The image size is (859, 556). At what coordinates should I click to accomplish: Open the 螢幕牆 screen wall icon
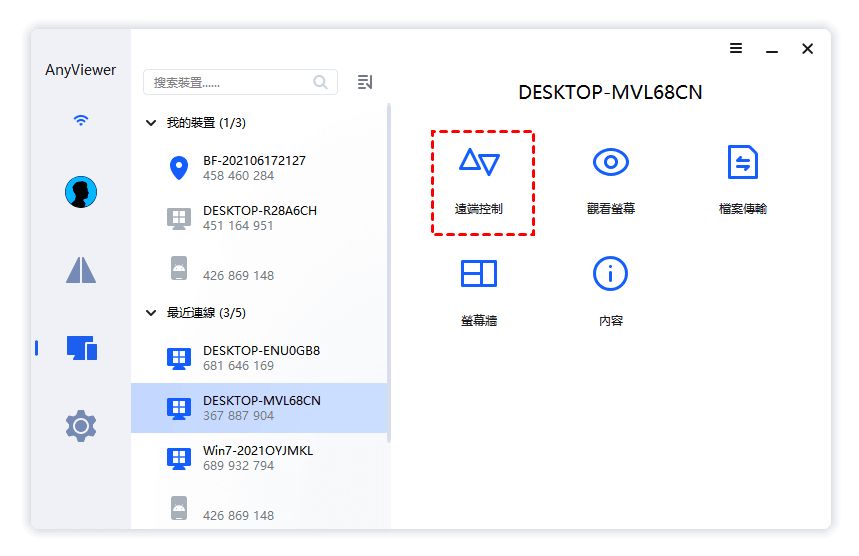pos(478,274)
